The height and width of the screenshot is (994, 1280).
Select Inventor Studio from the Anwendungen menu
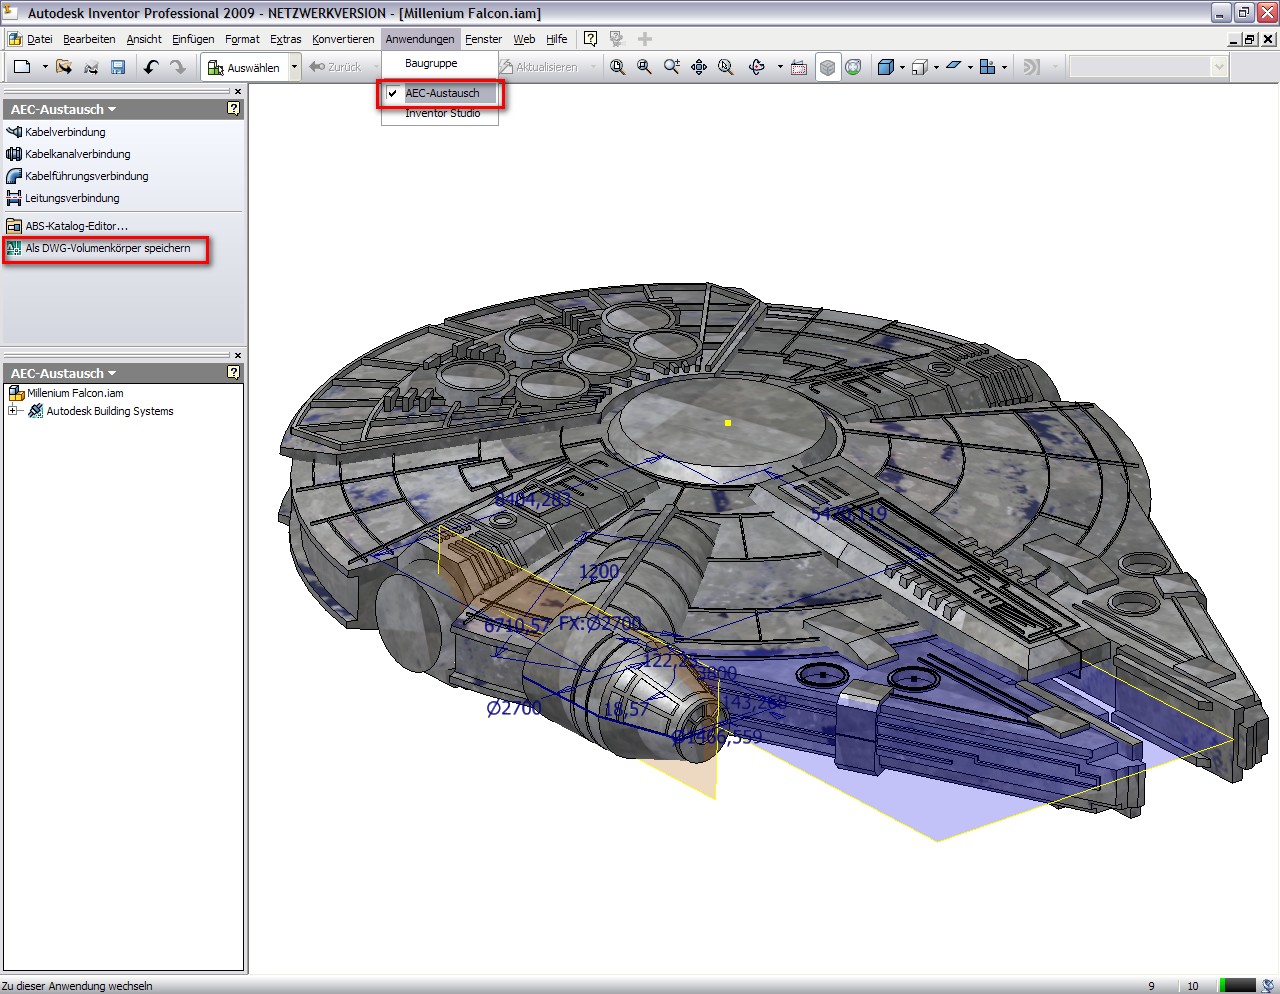[x=441, y=113]
